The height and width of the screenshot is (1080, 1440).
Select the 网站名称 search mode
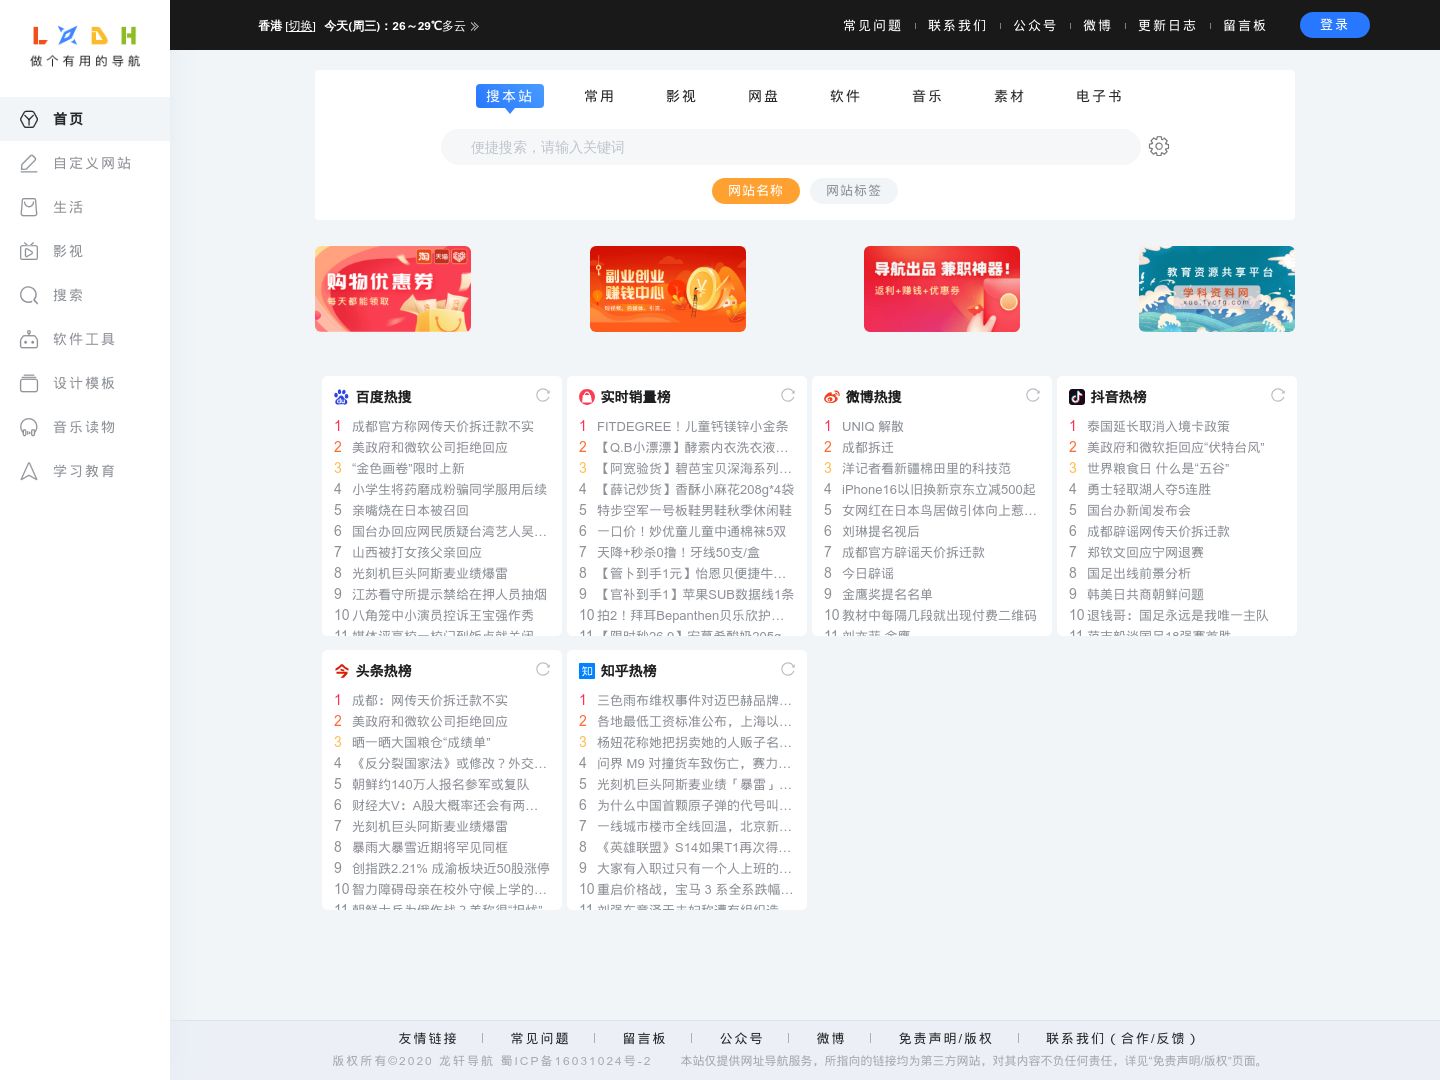[756, 191]
